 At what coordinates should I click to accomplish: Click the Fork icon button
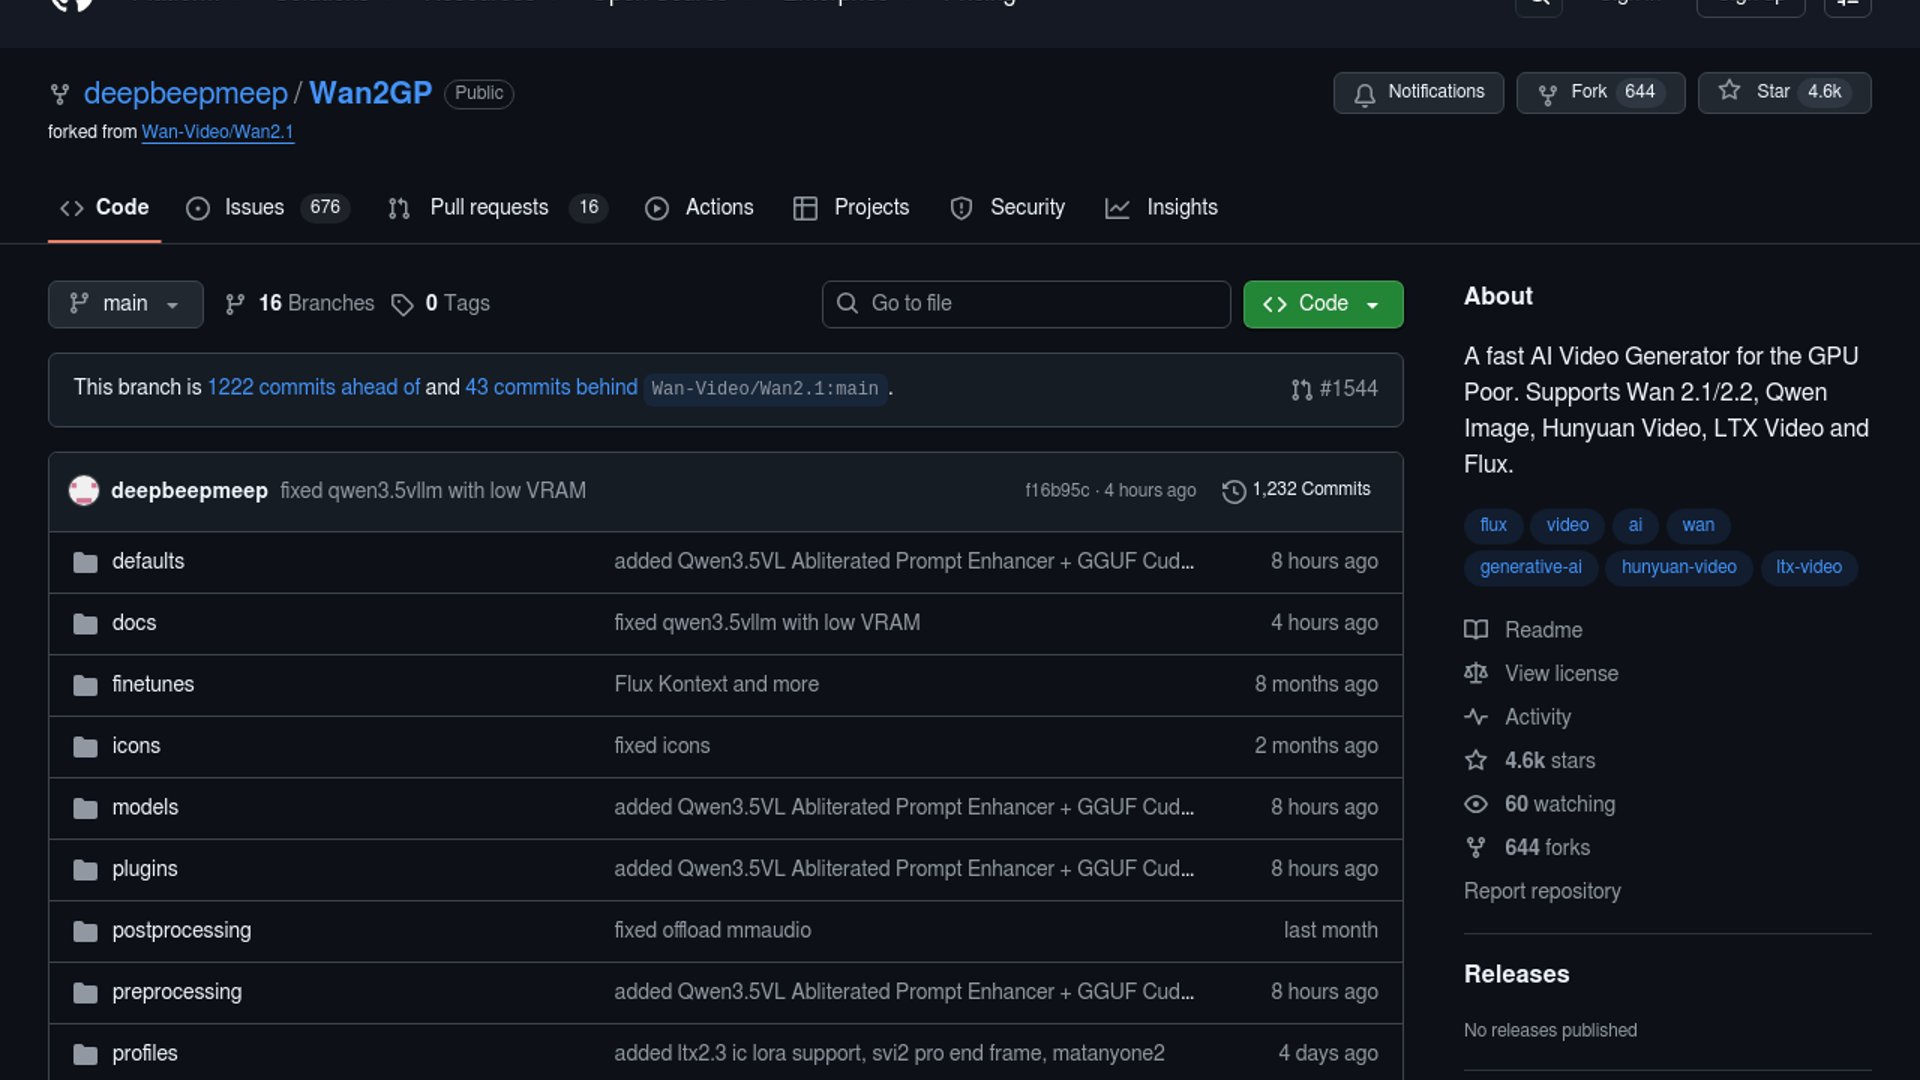click(1548, 94)
